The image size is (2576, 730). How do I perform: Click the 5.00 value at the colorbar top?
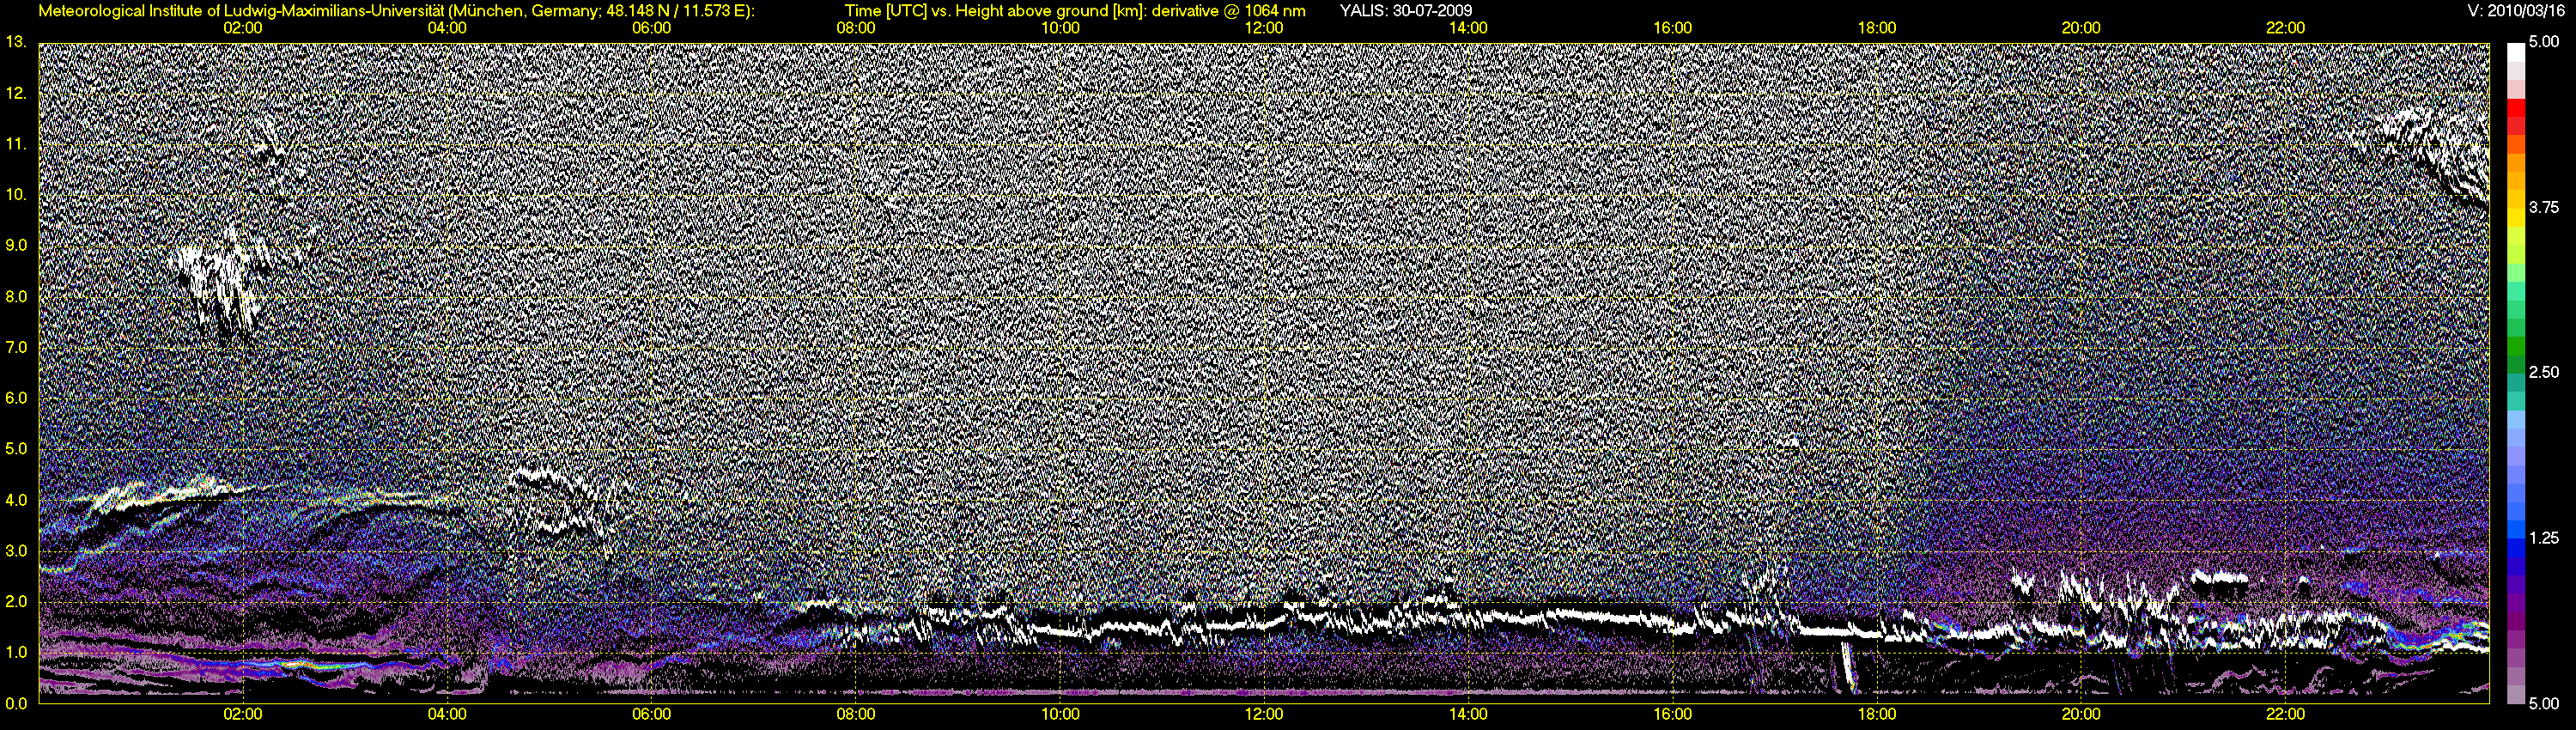pos(2543,42)
